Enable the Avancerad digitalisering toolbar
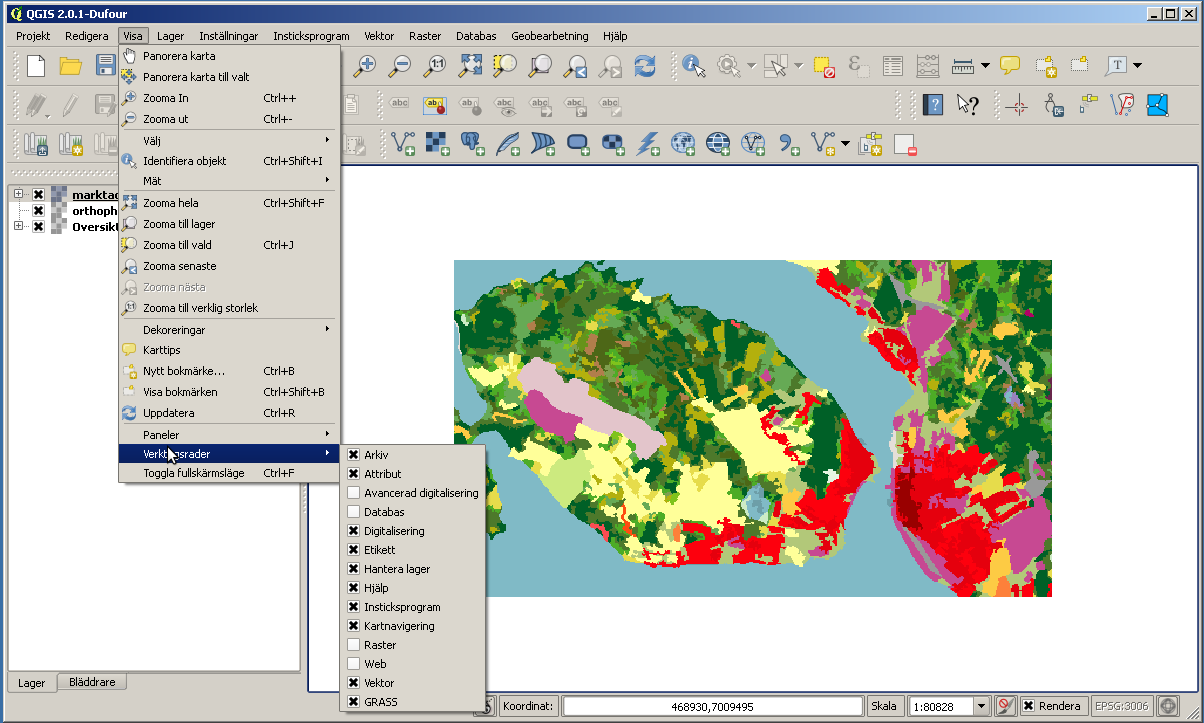This screenshot has width=1204, height=723. tap(353, 493)
